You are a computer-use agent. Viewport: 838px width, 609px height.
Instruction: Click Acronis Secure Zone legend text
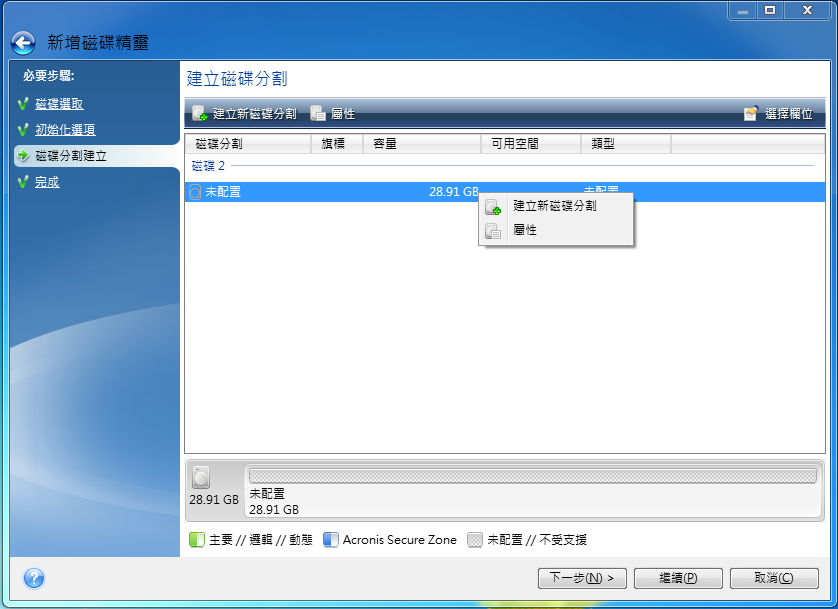(x=400, y=540)
